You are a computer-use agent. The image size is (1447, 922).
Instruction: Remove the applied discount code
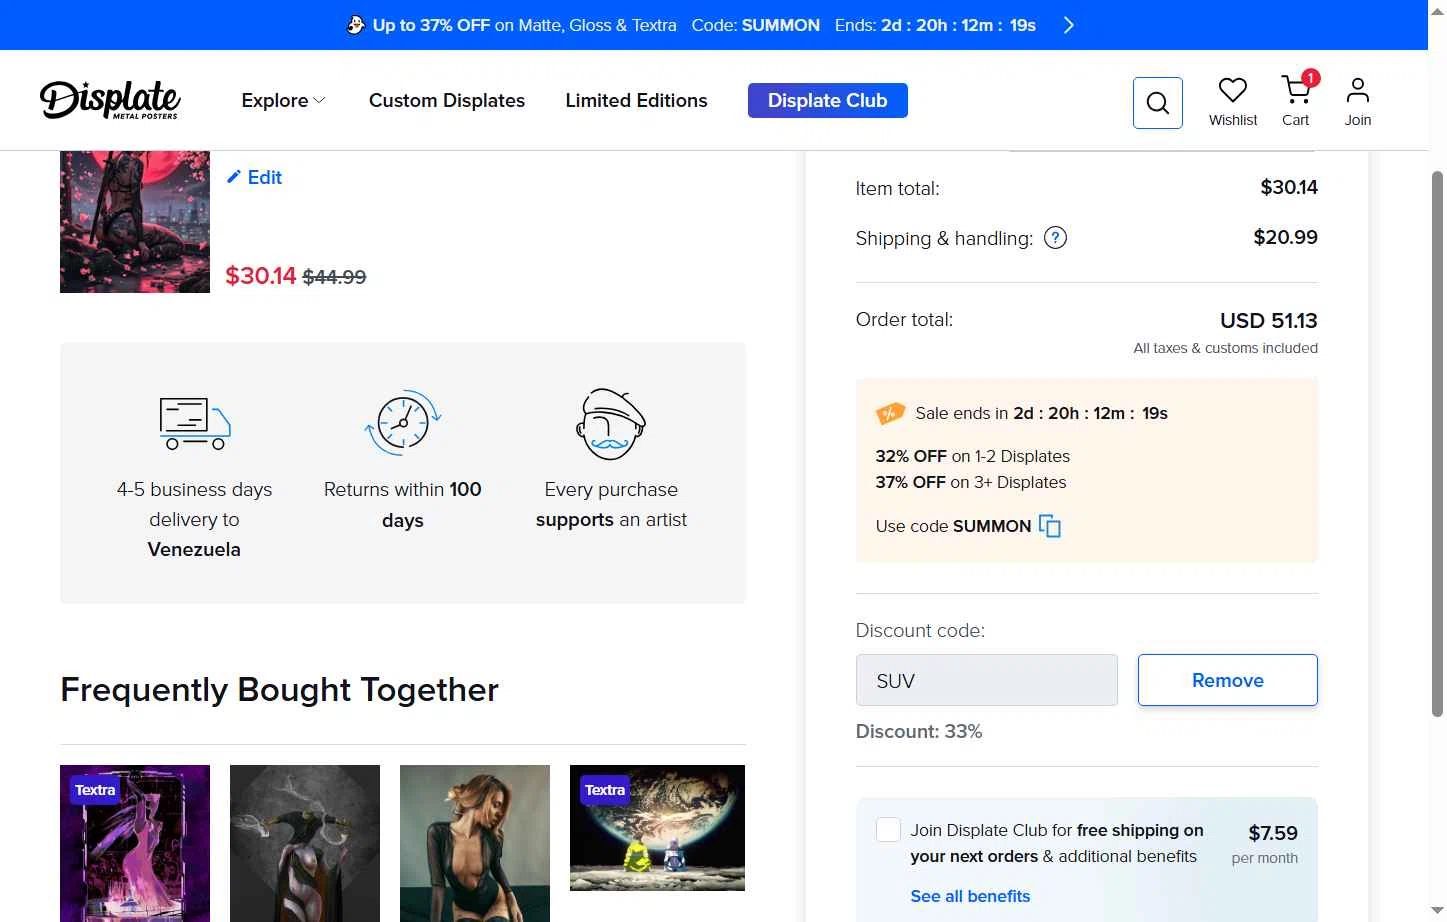(x=1227, y=680)
